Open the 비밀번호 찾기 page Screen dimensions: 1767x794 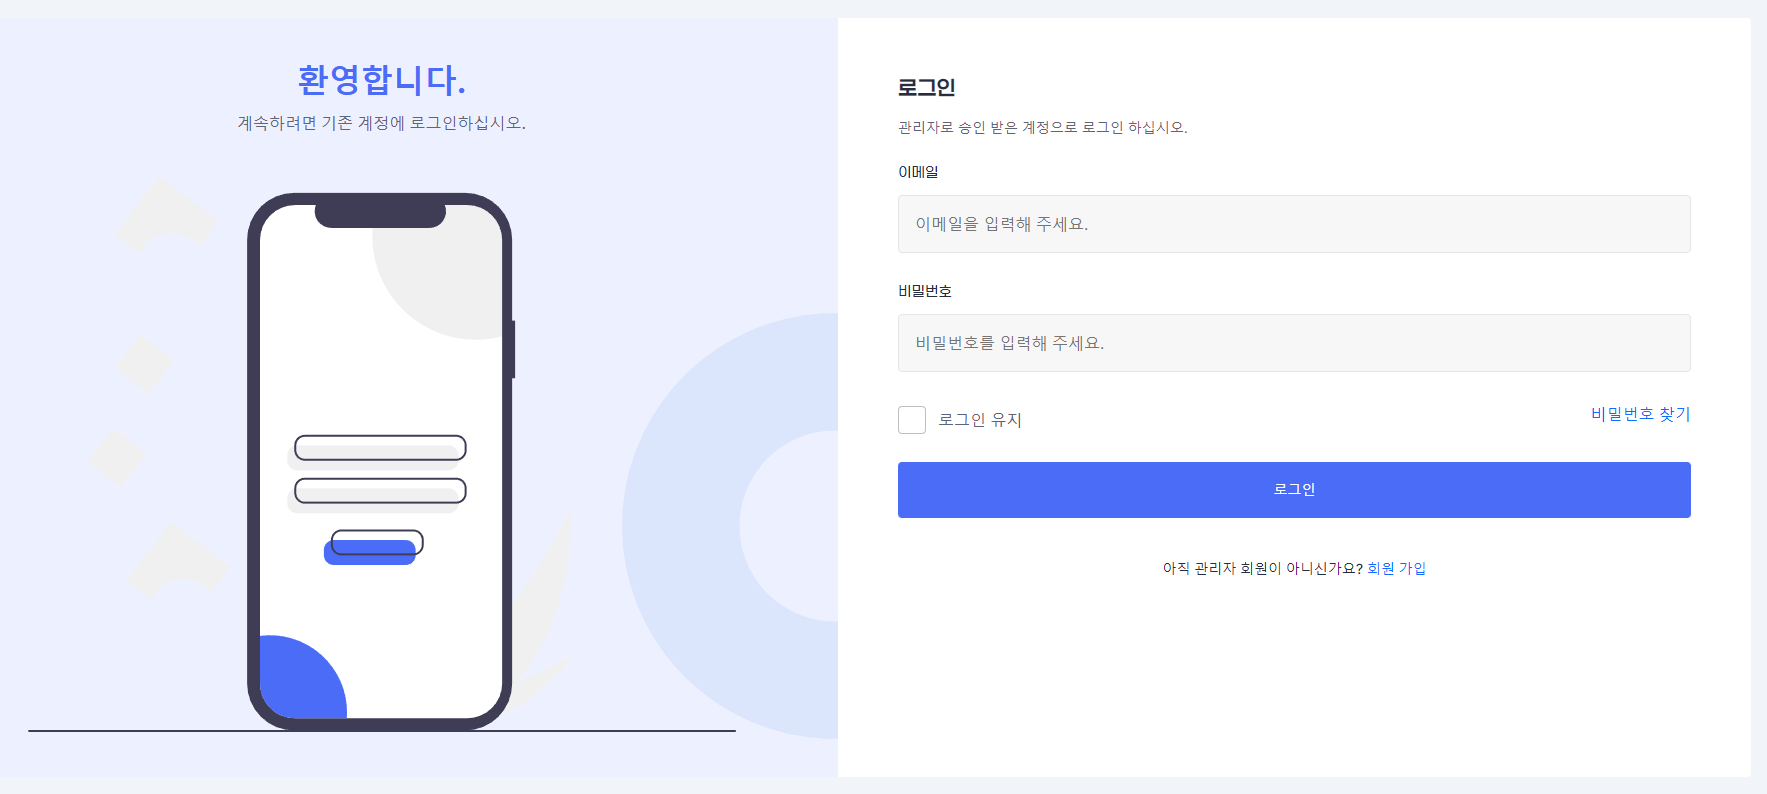[1638, 414]
